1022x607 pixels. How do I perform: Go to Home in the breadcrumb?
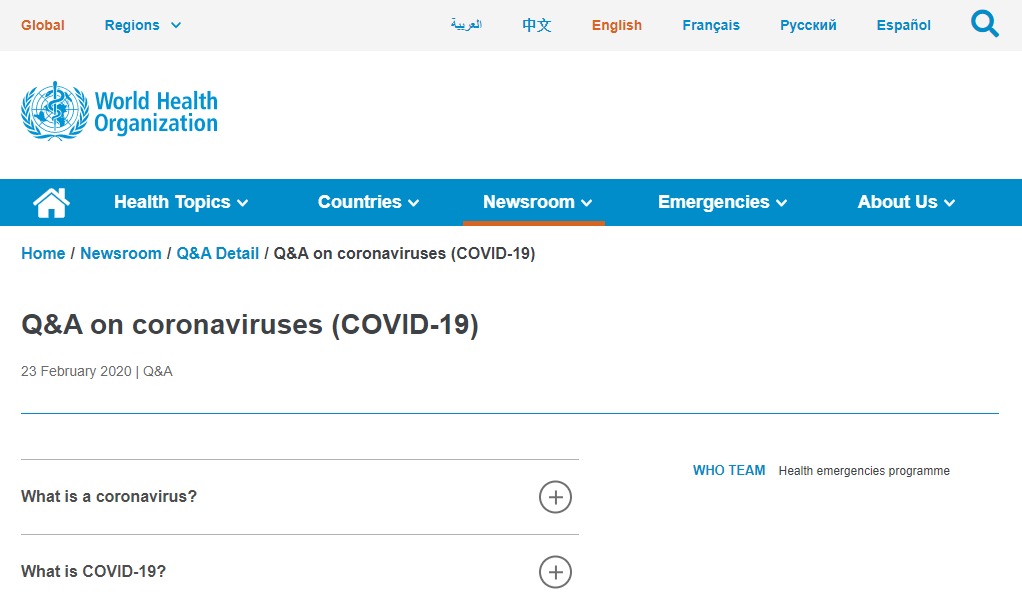point(43,254)
